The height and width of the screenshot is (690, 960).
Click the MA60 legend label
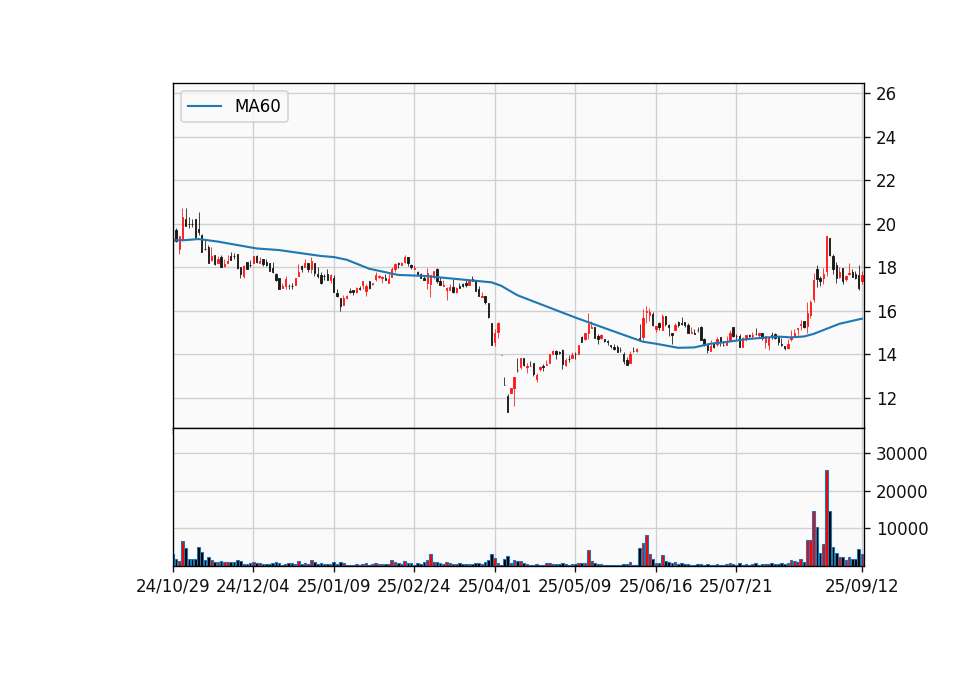(x=257, y=106)
